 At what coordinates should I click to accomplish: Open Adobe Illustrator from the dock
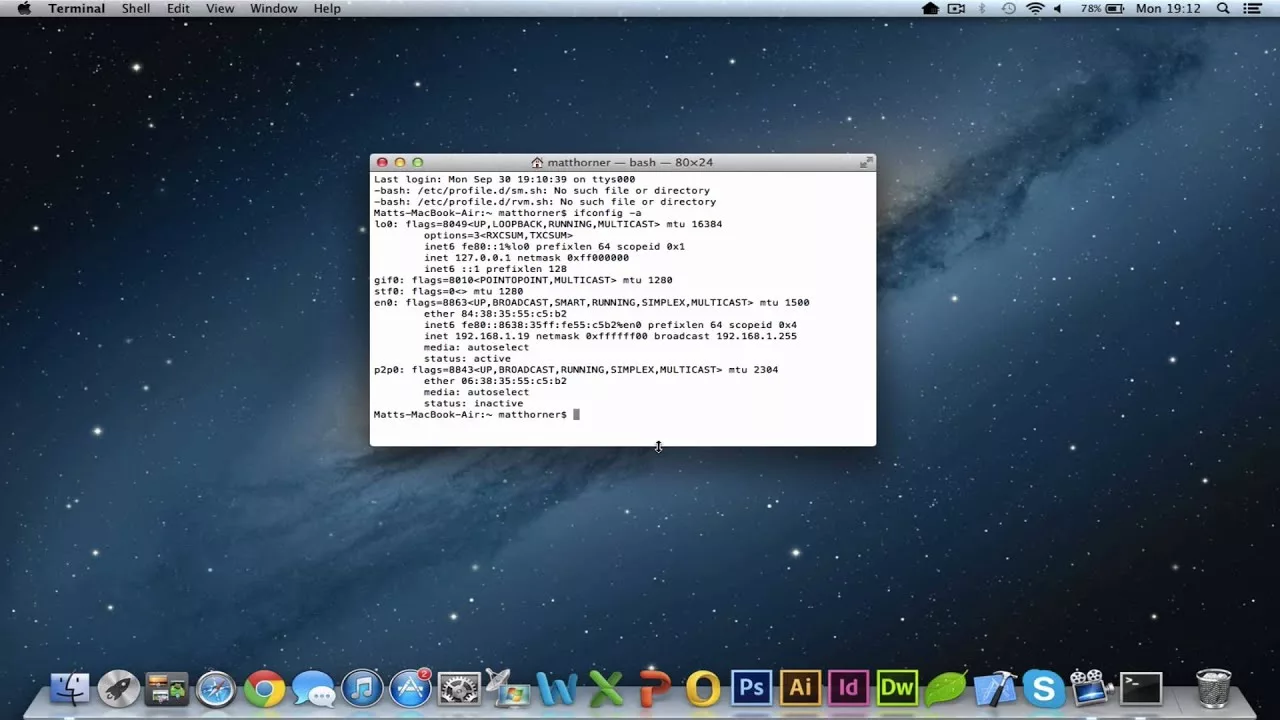800,688
